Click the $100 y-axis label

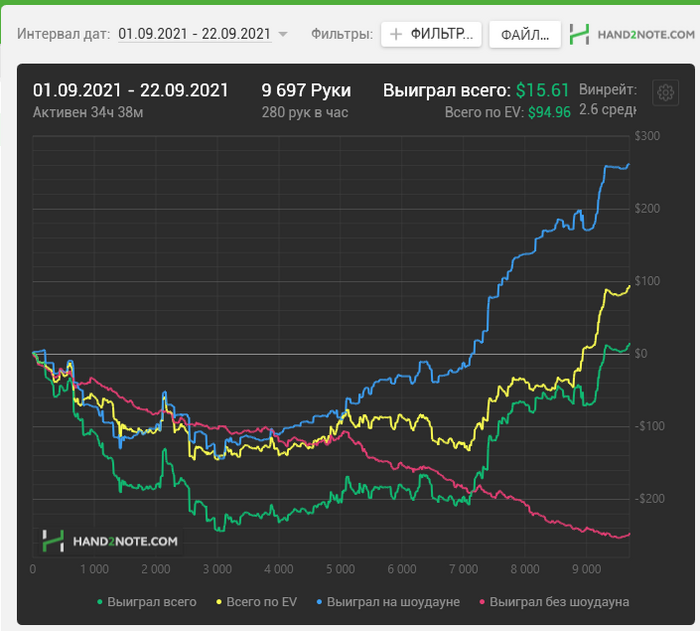pyautogui.click(x=647, y=281)
